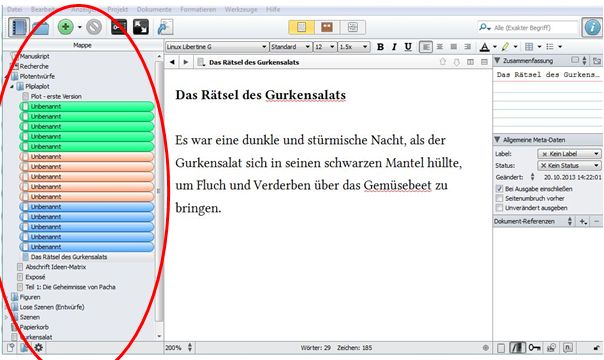
Task: Open the dropdown arrow beside Add button
Action: tap(80, 27)
